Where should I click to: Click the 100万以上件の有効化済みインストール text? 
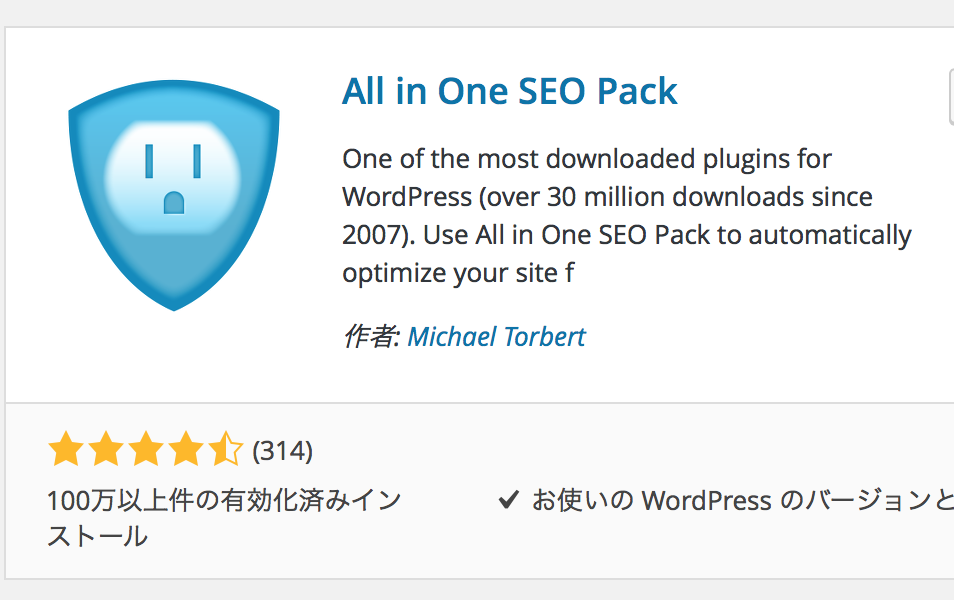[224, 500]
